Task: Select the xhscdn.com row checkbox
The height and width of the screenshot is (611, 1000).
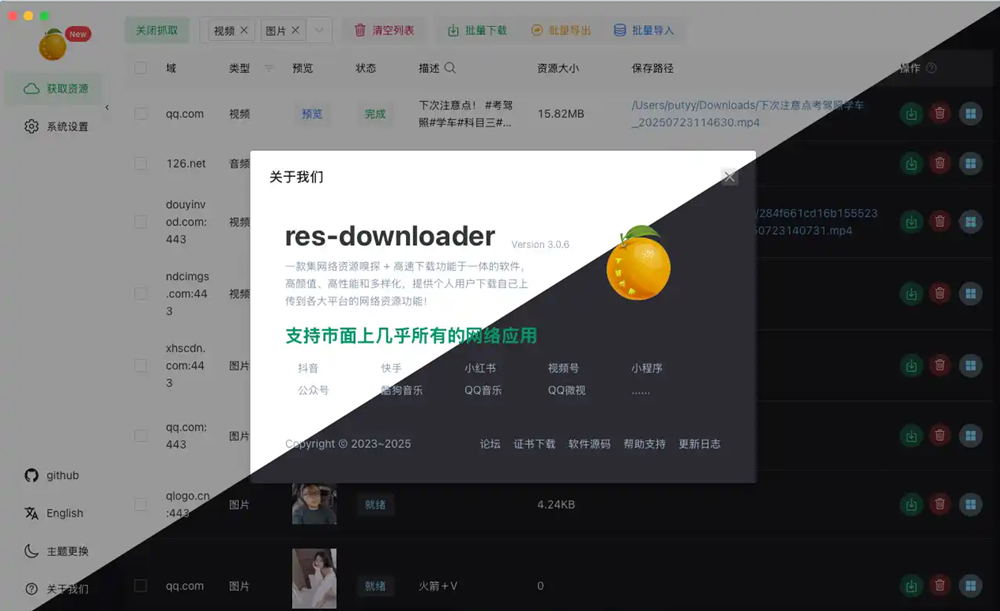Action: 141,365
